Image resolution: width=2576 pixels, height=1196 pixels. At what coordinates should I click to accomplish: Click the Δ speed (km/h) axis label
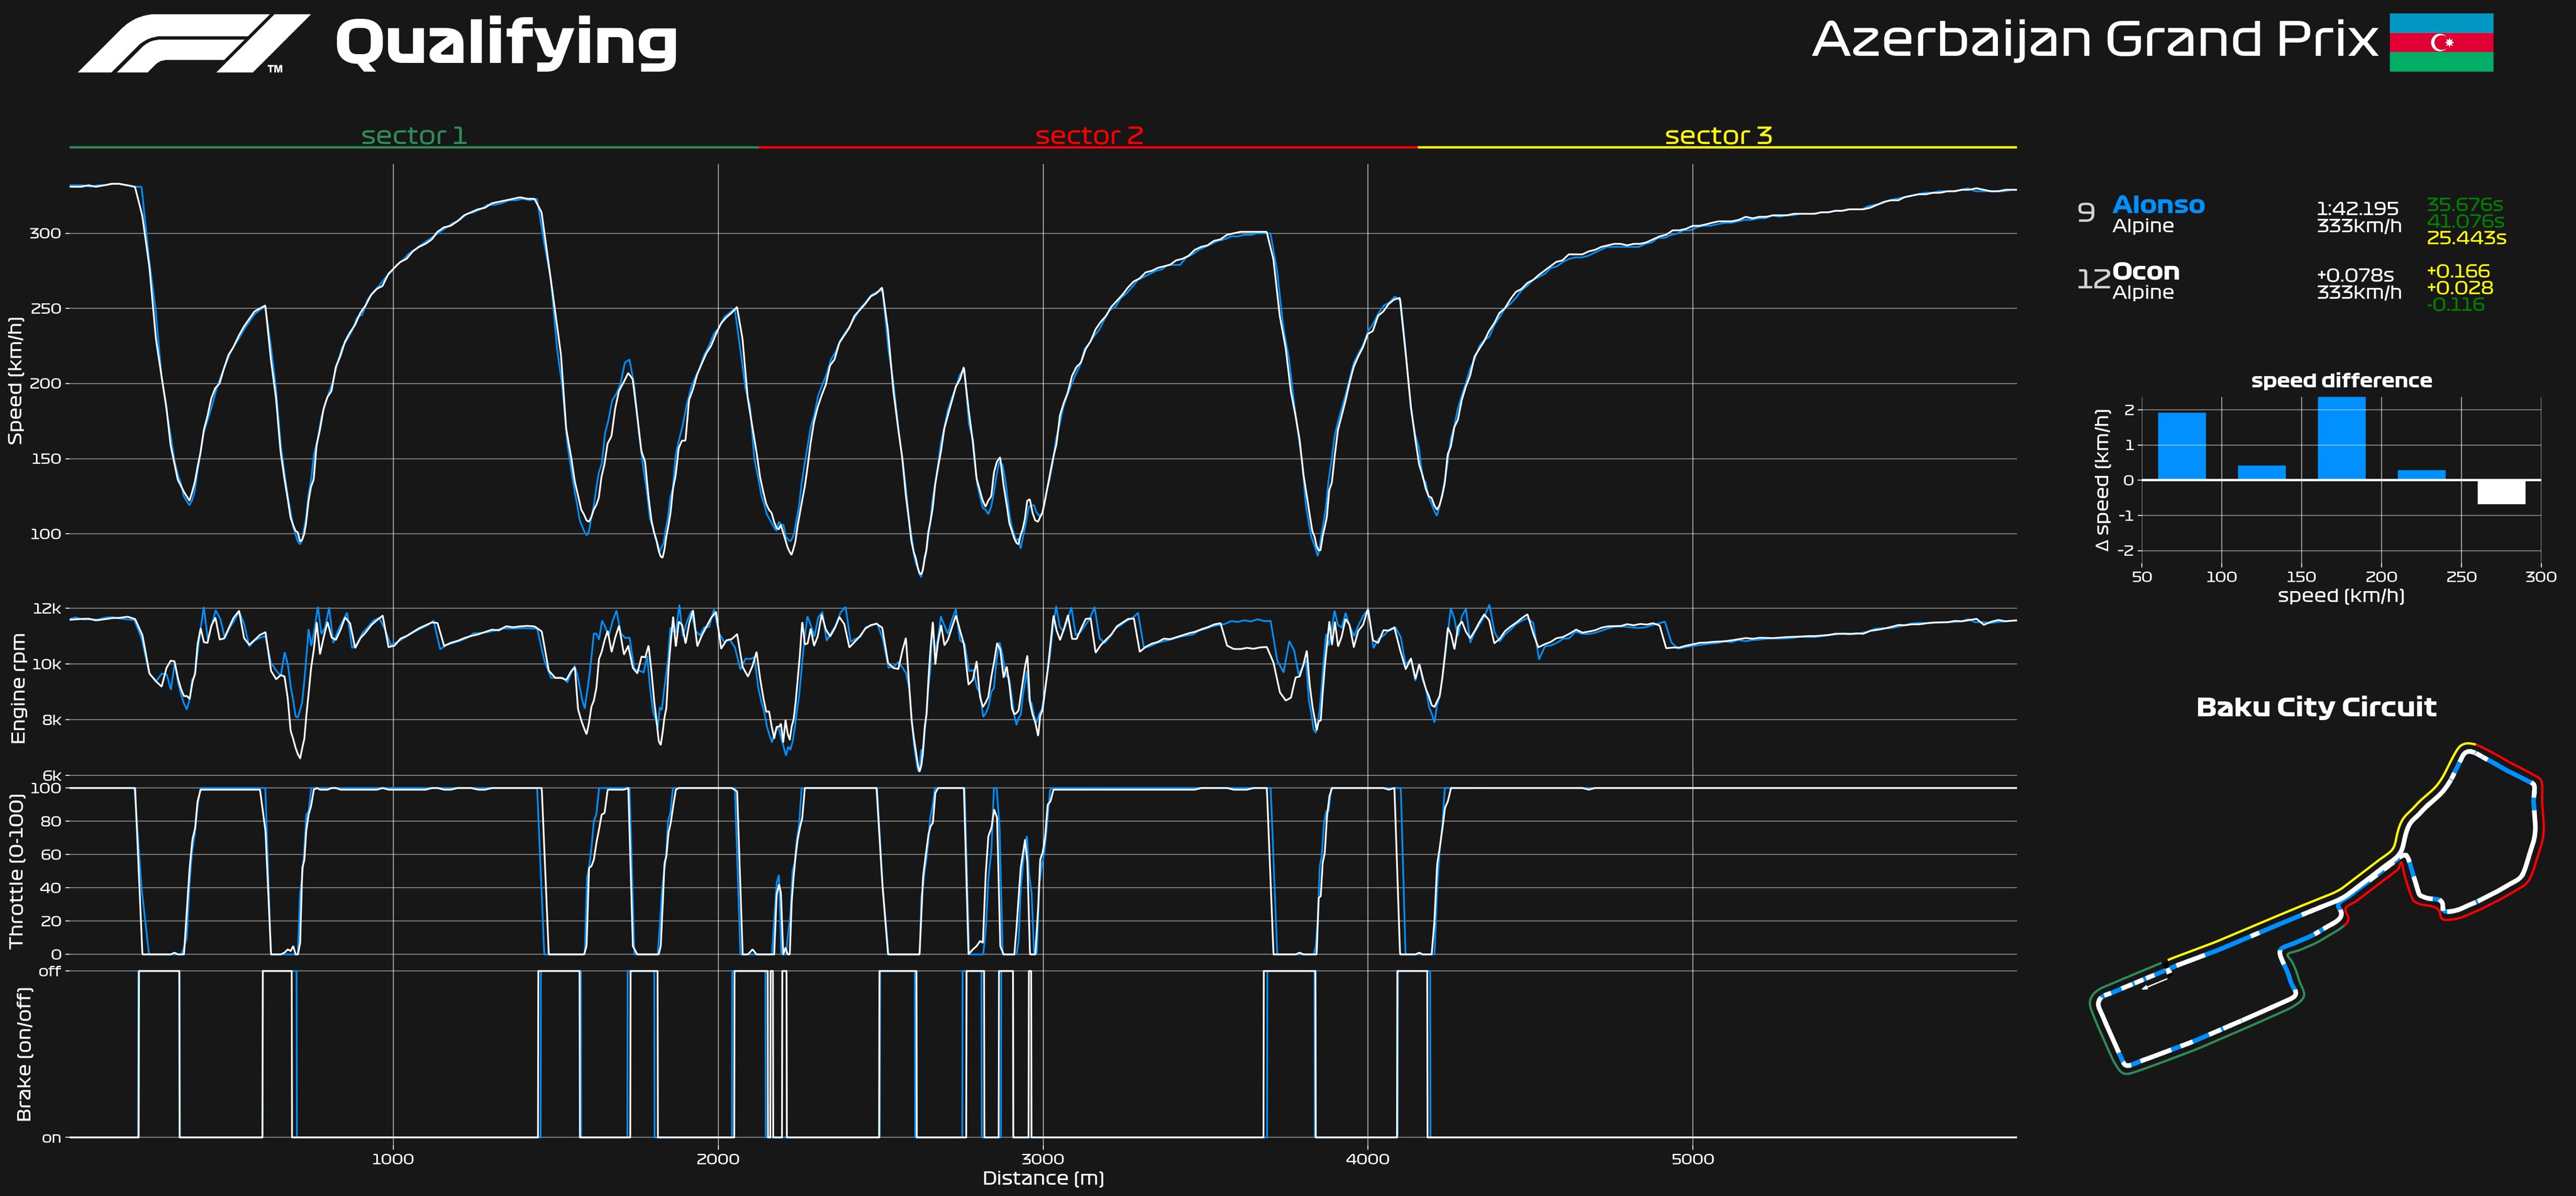(x=2102, y=480)
